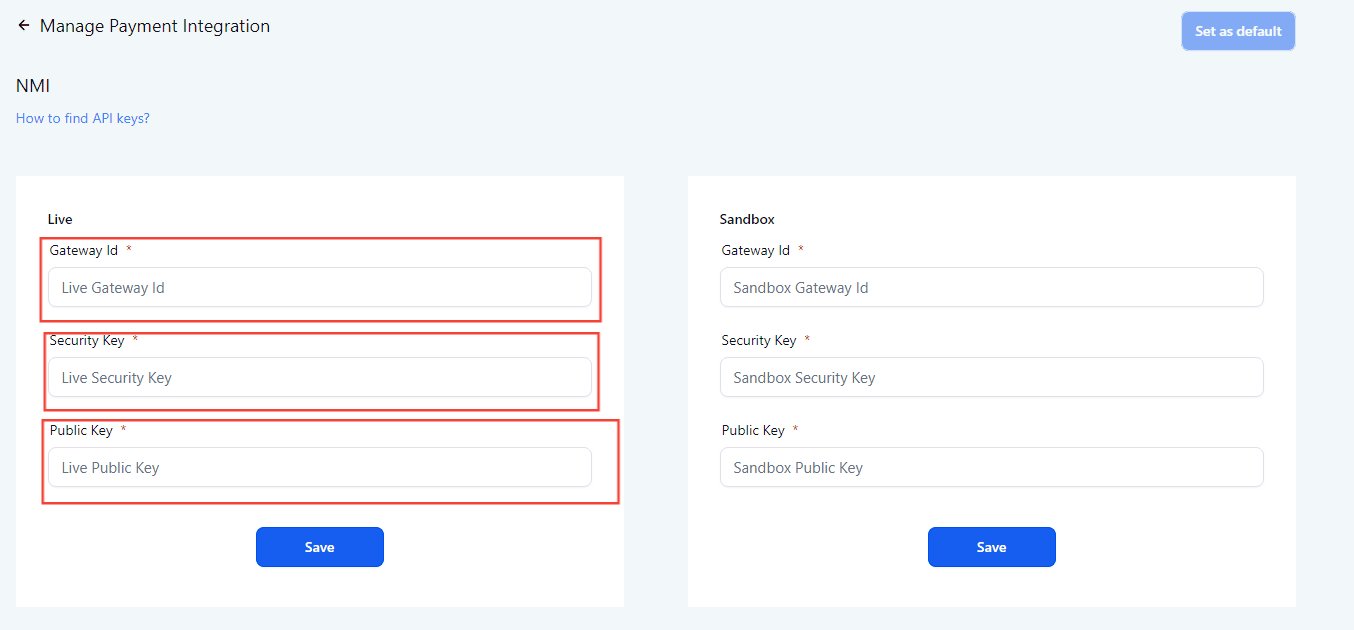1354x630 pixels.
Task: Click the Security Key label under Sandbox
Action: pyautogui.click(x=759, y=340)
